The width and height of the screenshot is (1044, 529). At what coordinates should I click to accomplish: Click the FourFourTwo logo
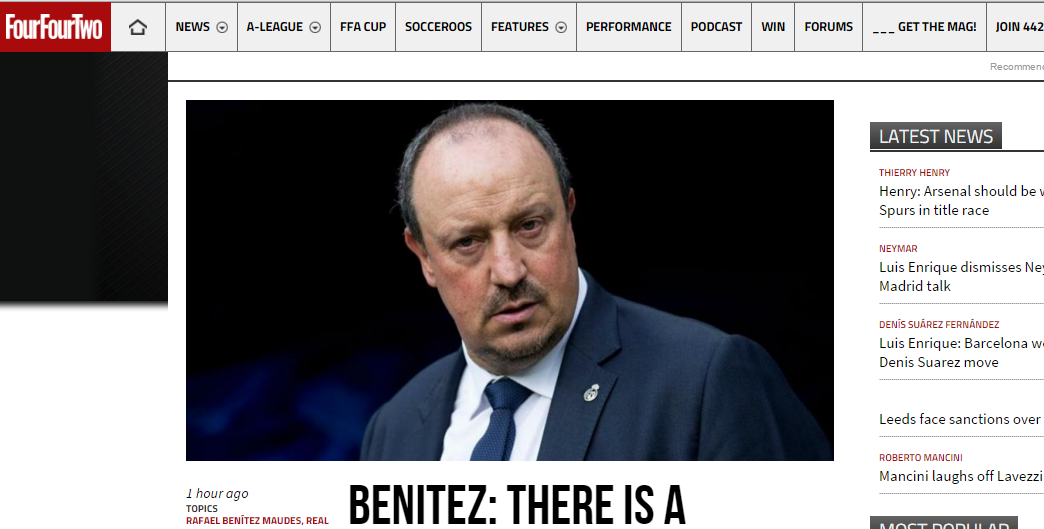(x=55, y=27)
